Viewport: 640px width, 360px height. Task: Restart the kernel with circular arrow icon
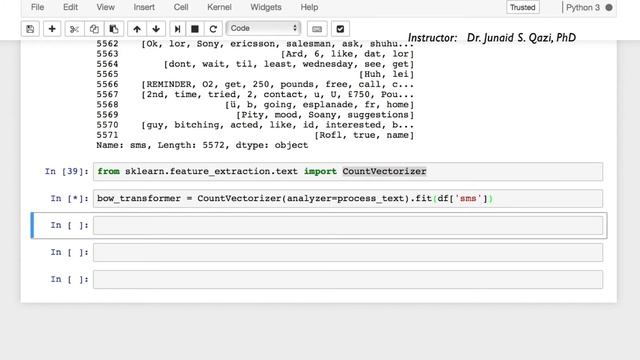click(213, 29)
